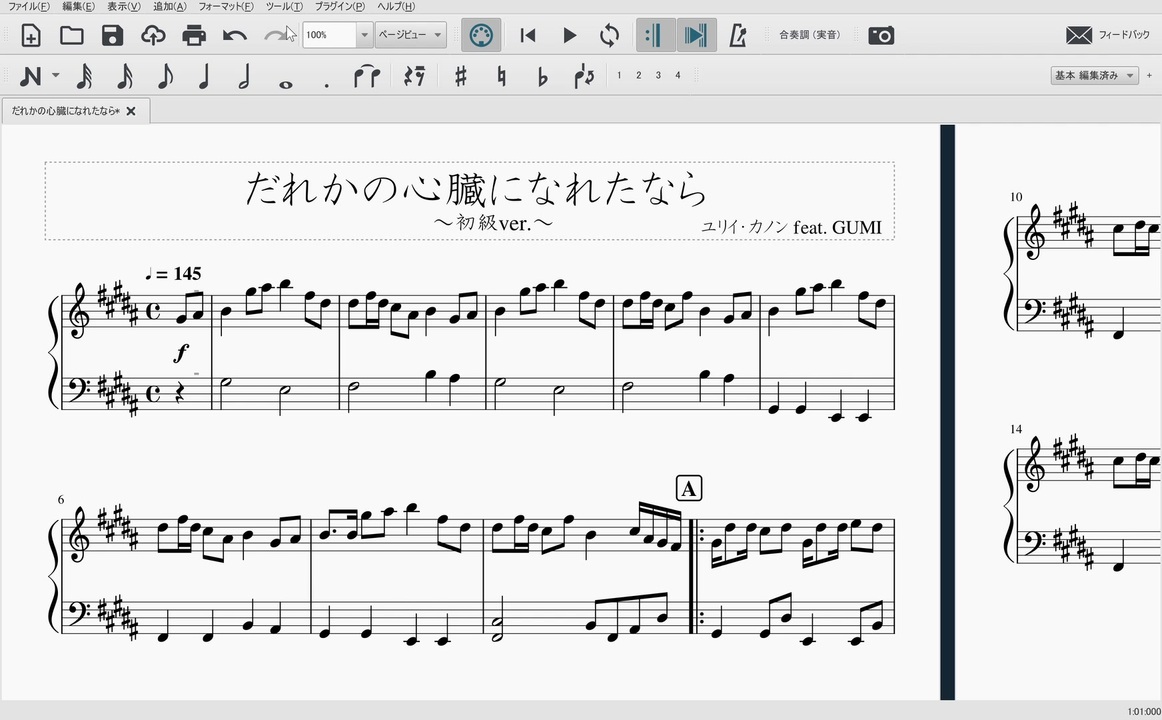Screen dimensions: 1162x720
Task: Toggle pan score during playback
Action: 696,35
